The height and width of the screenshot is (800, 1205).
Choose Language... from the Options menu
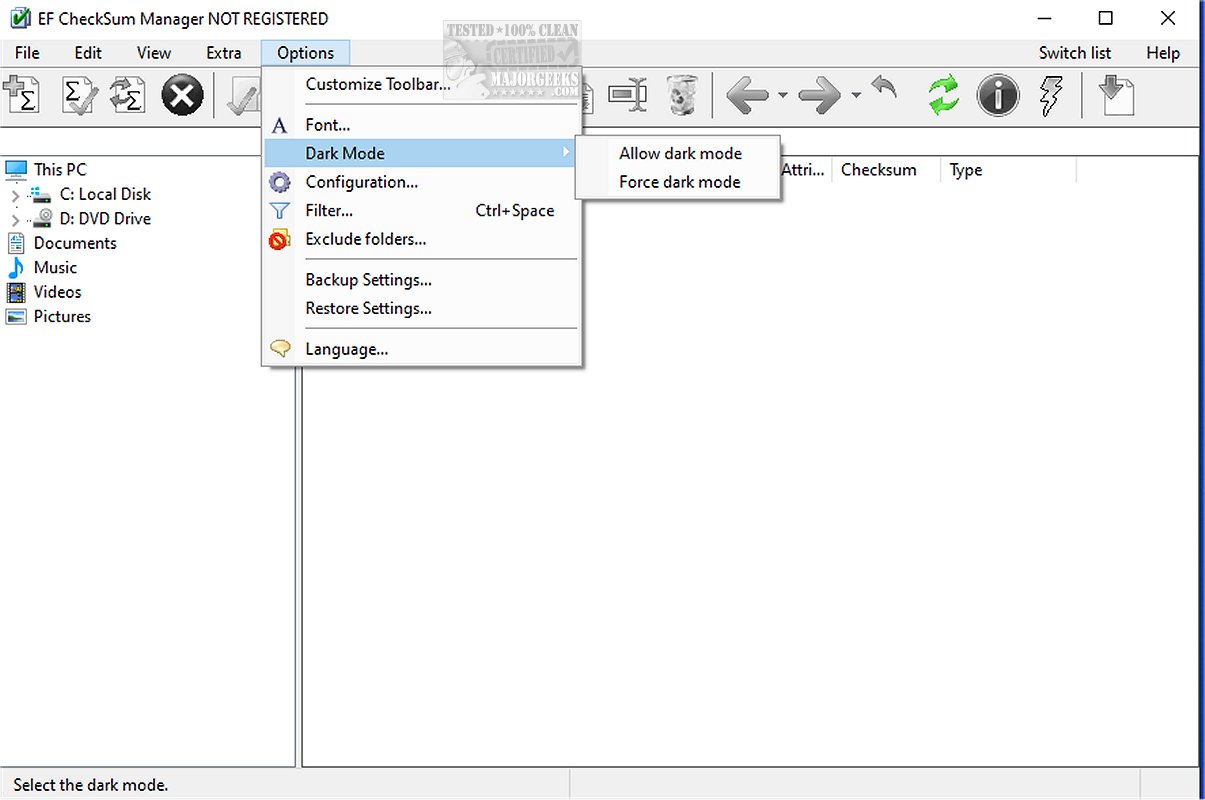pyautogui.click(x=422, y=349)
